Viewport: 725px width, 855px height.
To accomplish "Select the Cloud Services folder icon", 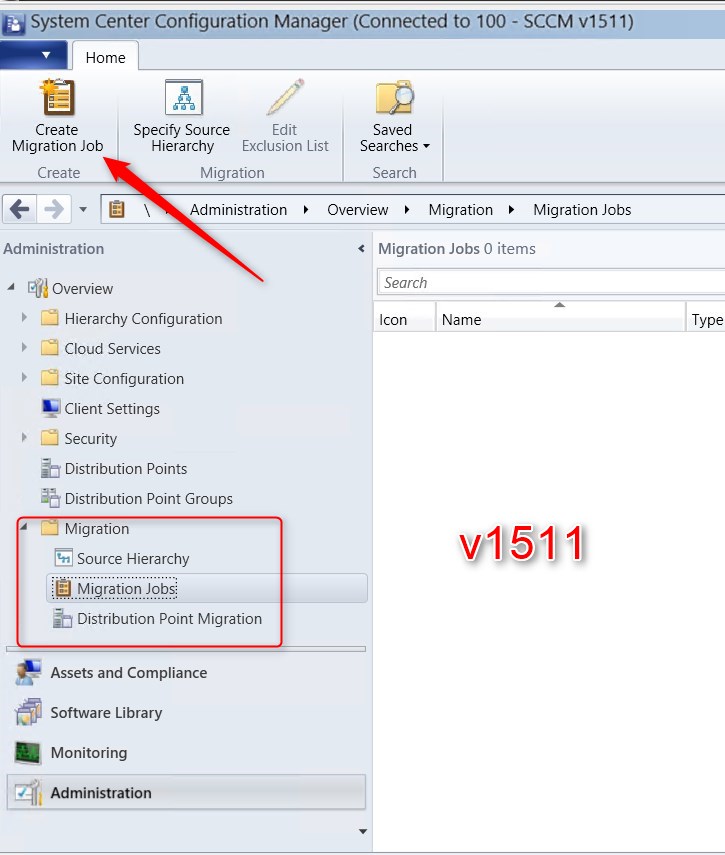I will pos(50,348).
